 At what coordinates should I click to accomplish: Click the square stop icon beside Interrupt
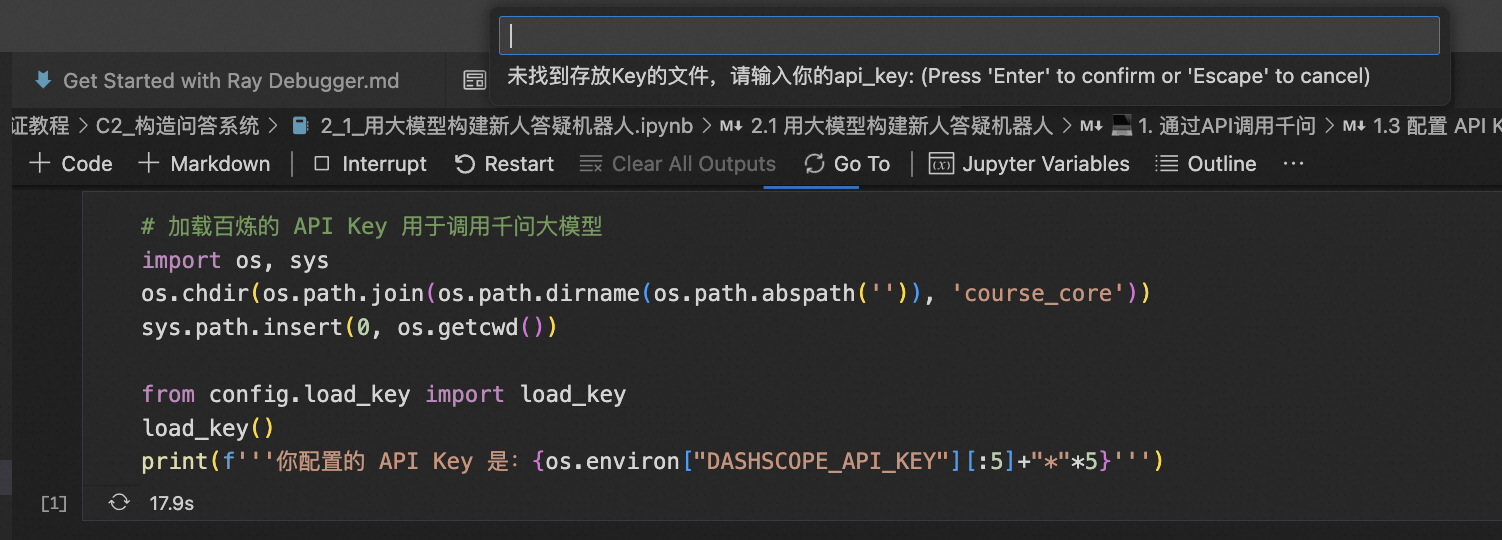tap(321, 163)
